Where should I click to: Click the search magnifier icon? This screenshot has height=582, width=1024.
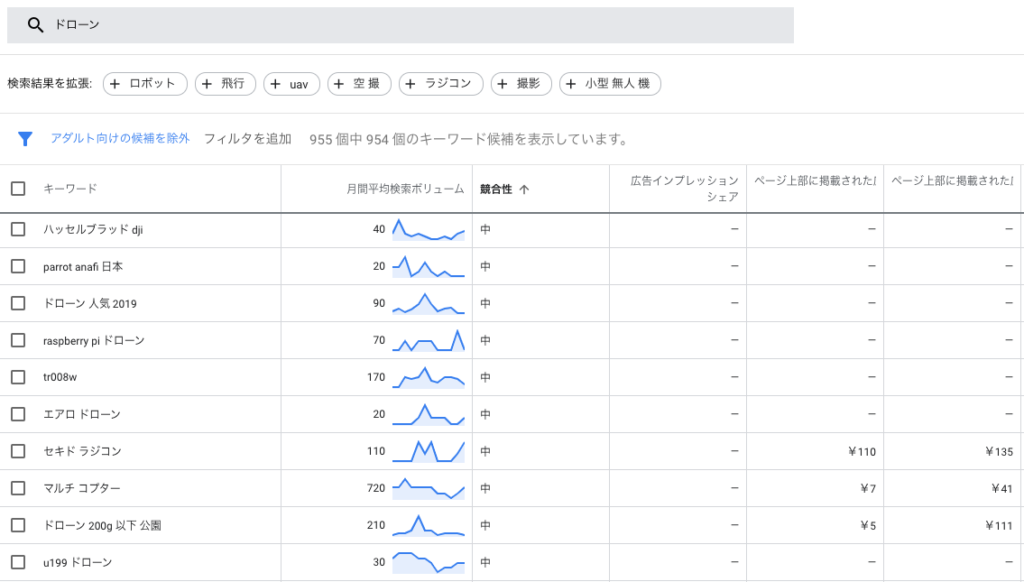coord(35,25)
